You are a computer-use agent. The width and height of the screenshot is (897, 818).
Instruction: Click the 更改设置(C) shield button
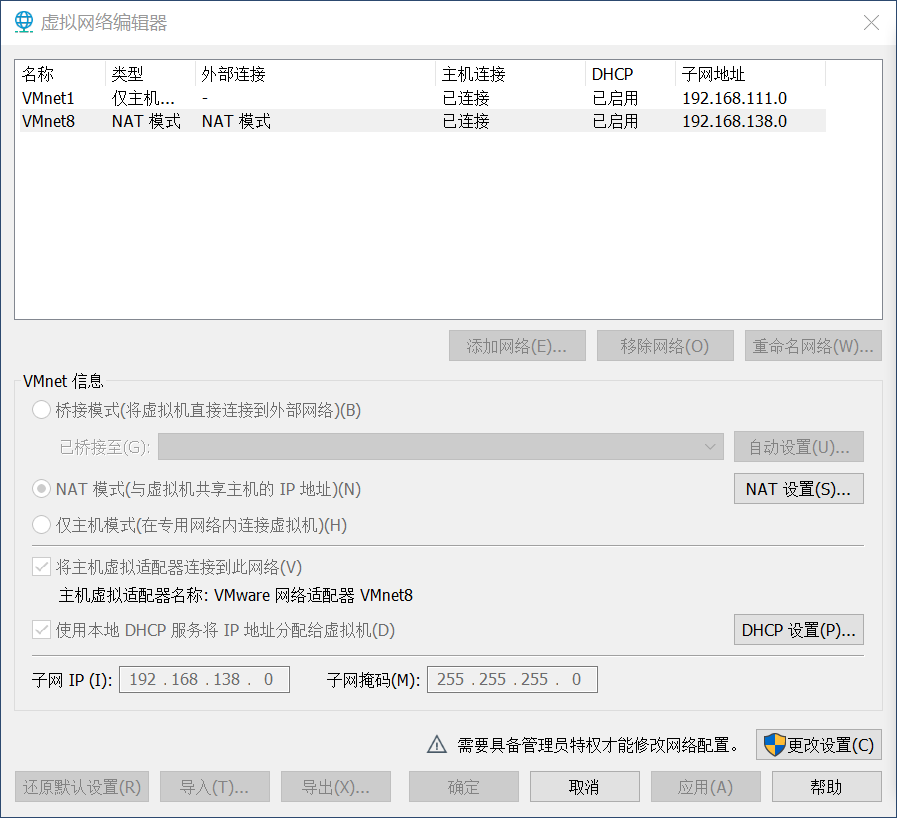819,745
